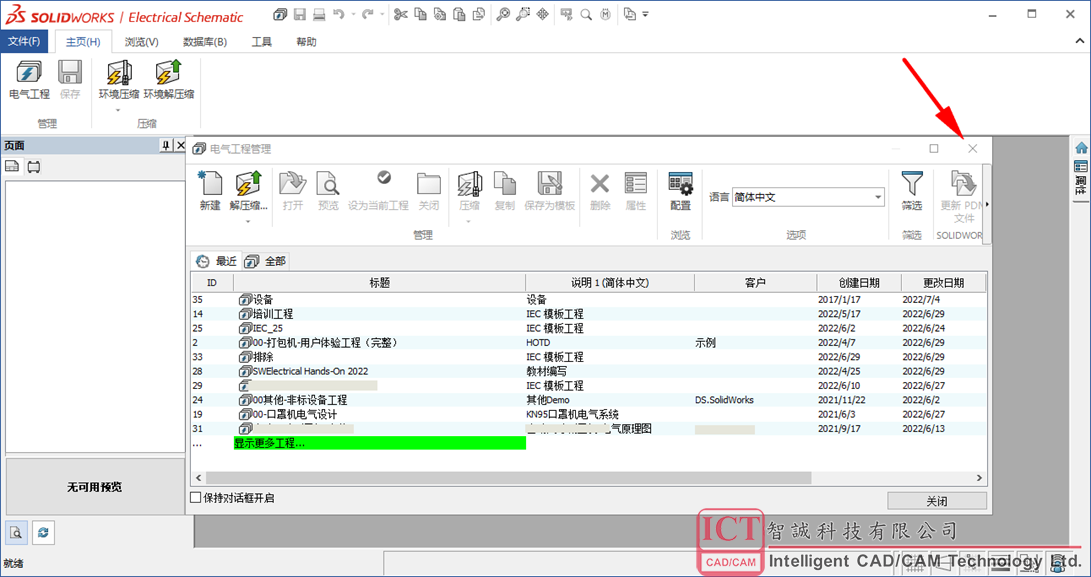Click 新建 to create a new project
Viewport: 1091px width, 577px height.
point(210,191)
